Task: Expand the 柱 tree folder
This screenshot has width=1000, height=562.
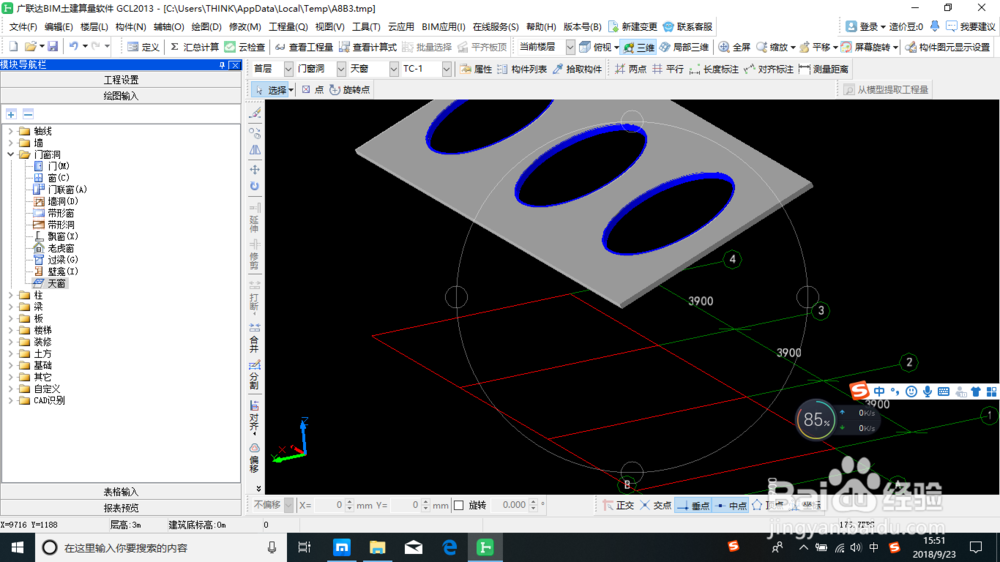Action: click(x=10, y=295)
